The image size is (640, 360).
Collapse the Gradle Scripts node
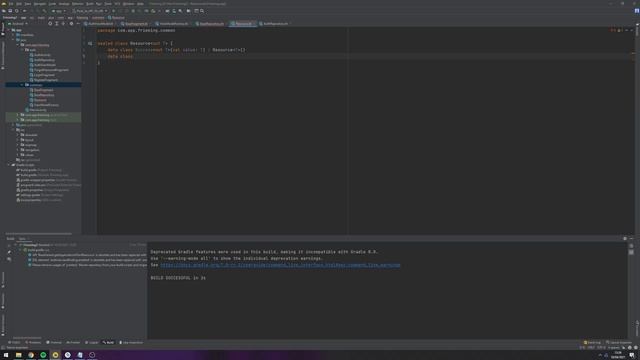click(x=9, y=165)
